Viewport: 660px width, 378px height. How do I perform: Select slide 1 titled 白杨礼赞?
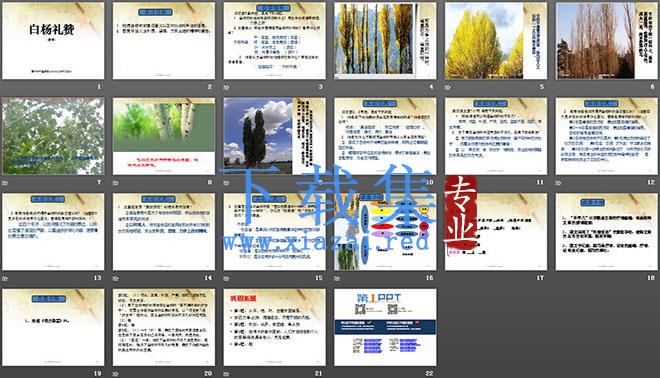coord(53,41)
